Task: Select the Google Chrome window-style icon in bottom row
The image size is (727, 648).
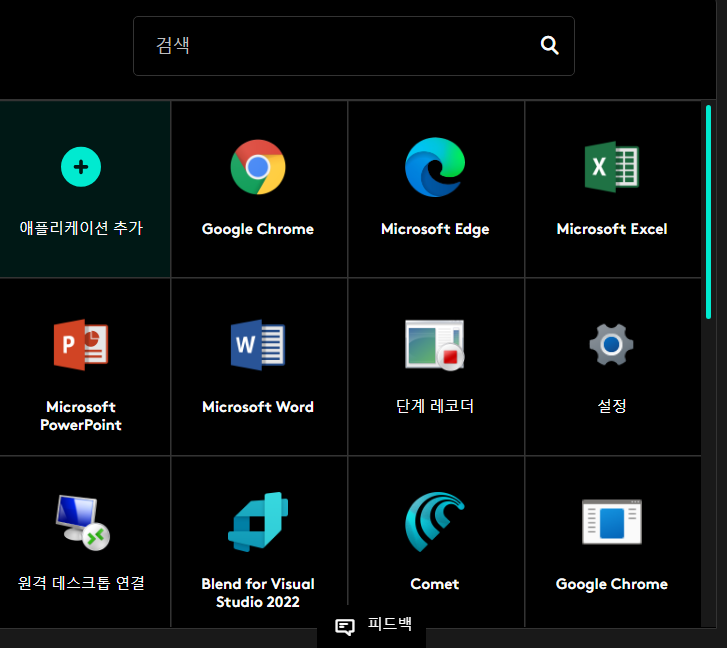Action: pos(611,522)
